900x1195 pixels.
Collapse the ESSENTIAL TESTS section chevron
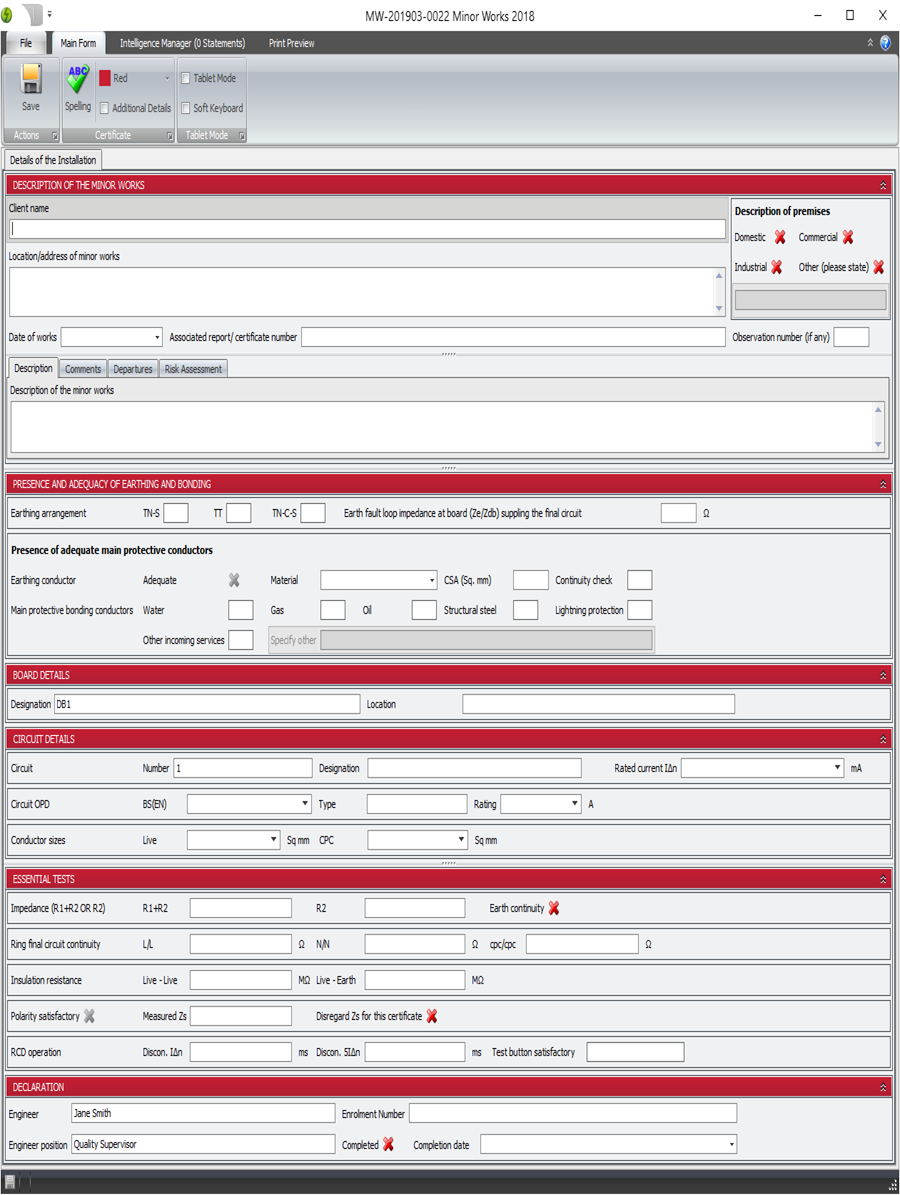click(881, 879)
